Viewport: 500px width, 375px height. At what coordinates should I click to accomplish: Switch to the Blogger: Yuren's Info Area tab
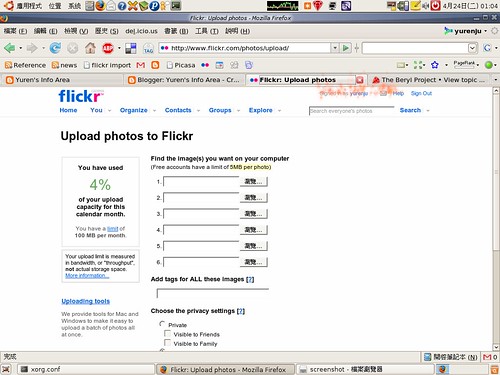click(184, 80)
